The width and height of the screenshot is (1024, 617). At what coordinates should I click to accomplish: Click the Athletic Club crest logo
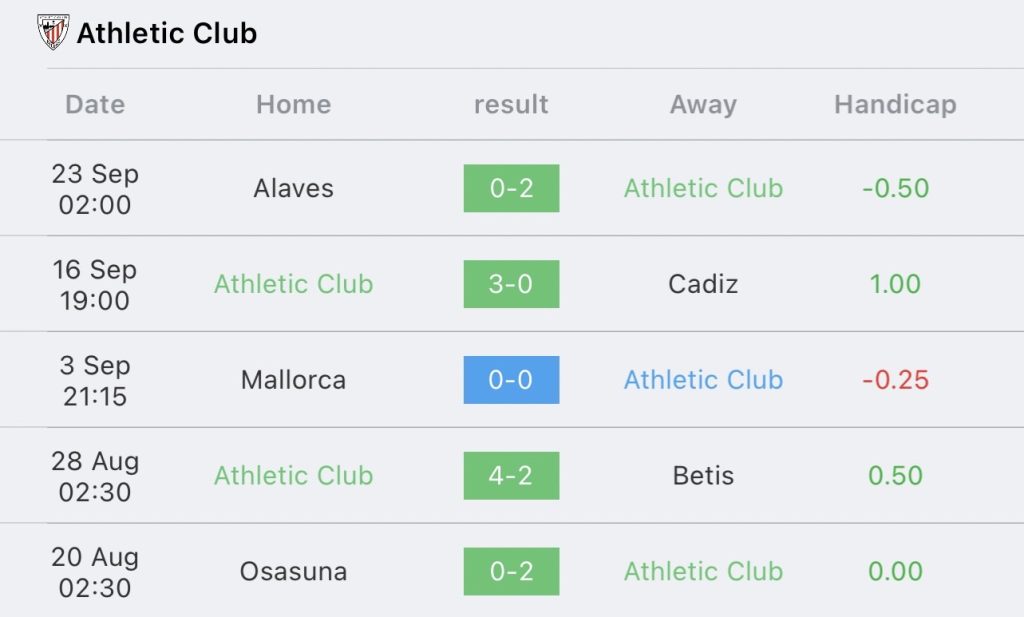point(53,32)
